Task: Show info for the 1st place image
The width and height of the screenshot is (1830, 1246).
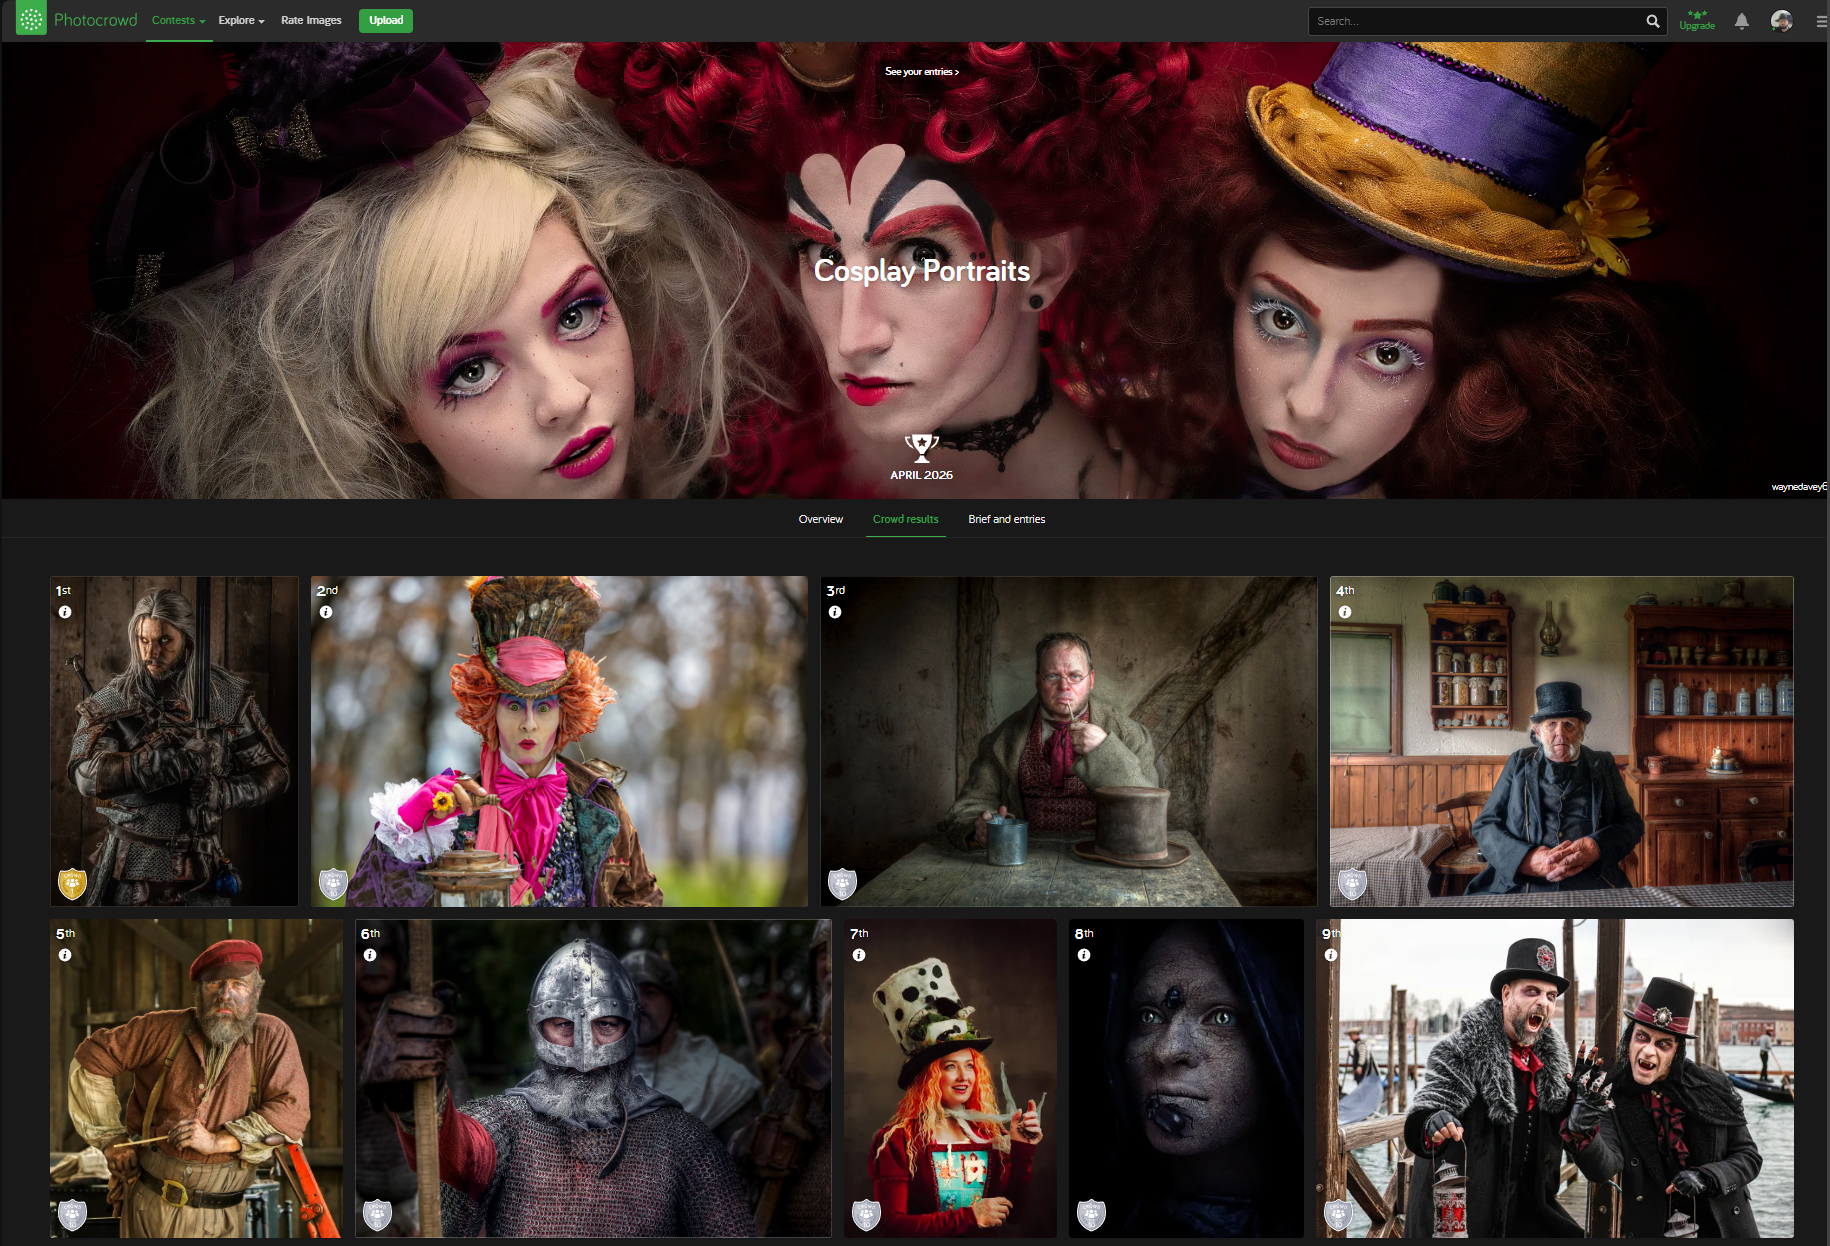Action: [x=65, y=612]
